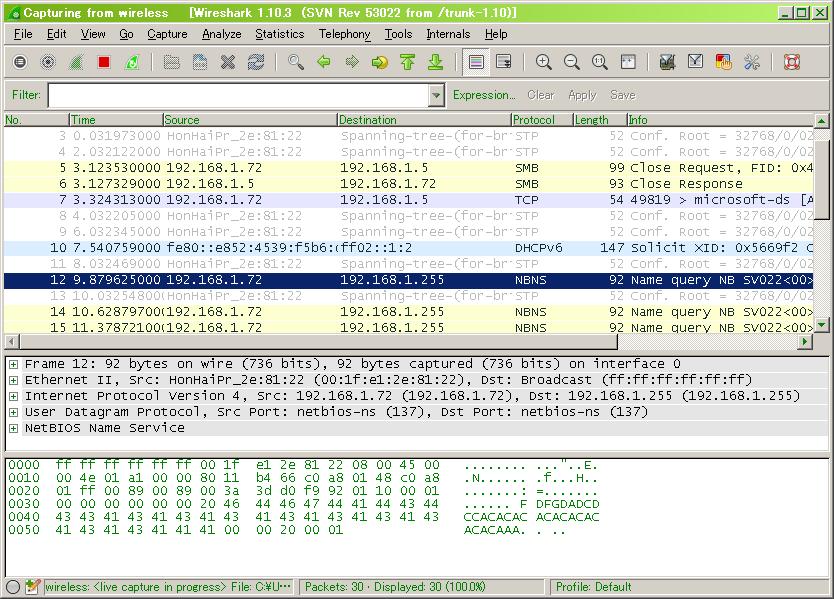This screenshot has width=834, height=599.
Task: Open capture options icon
Action: 48,62
